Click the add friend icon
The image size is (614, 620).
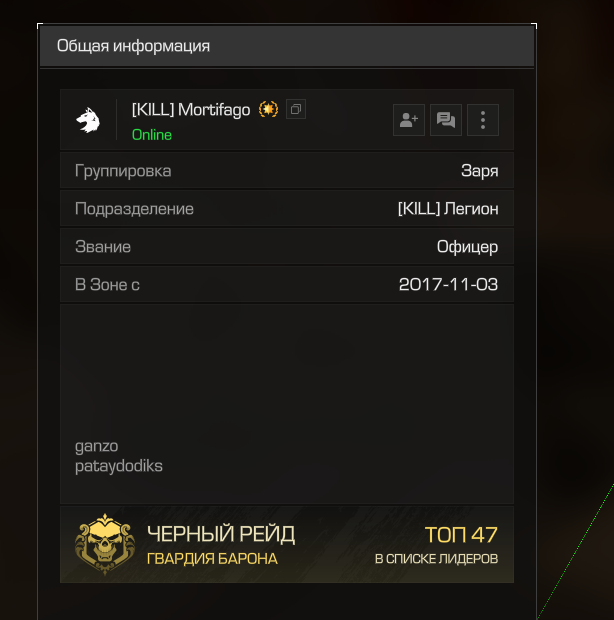pyautogui.click(x=409, y=120)
